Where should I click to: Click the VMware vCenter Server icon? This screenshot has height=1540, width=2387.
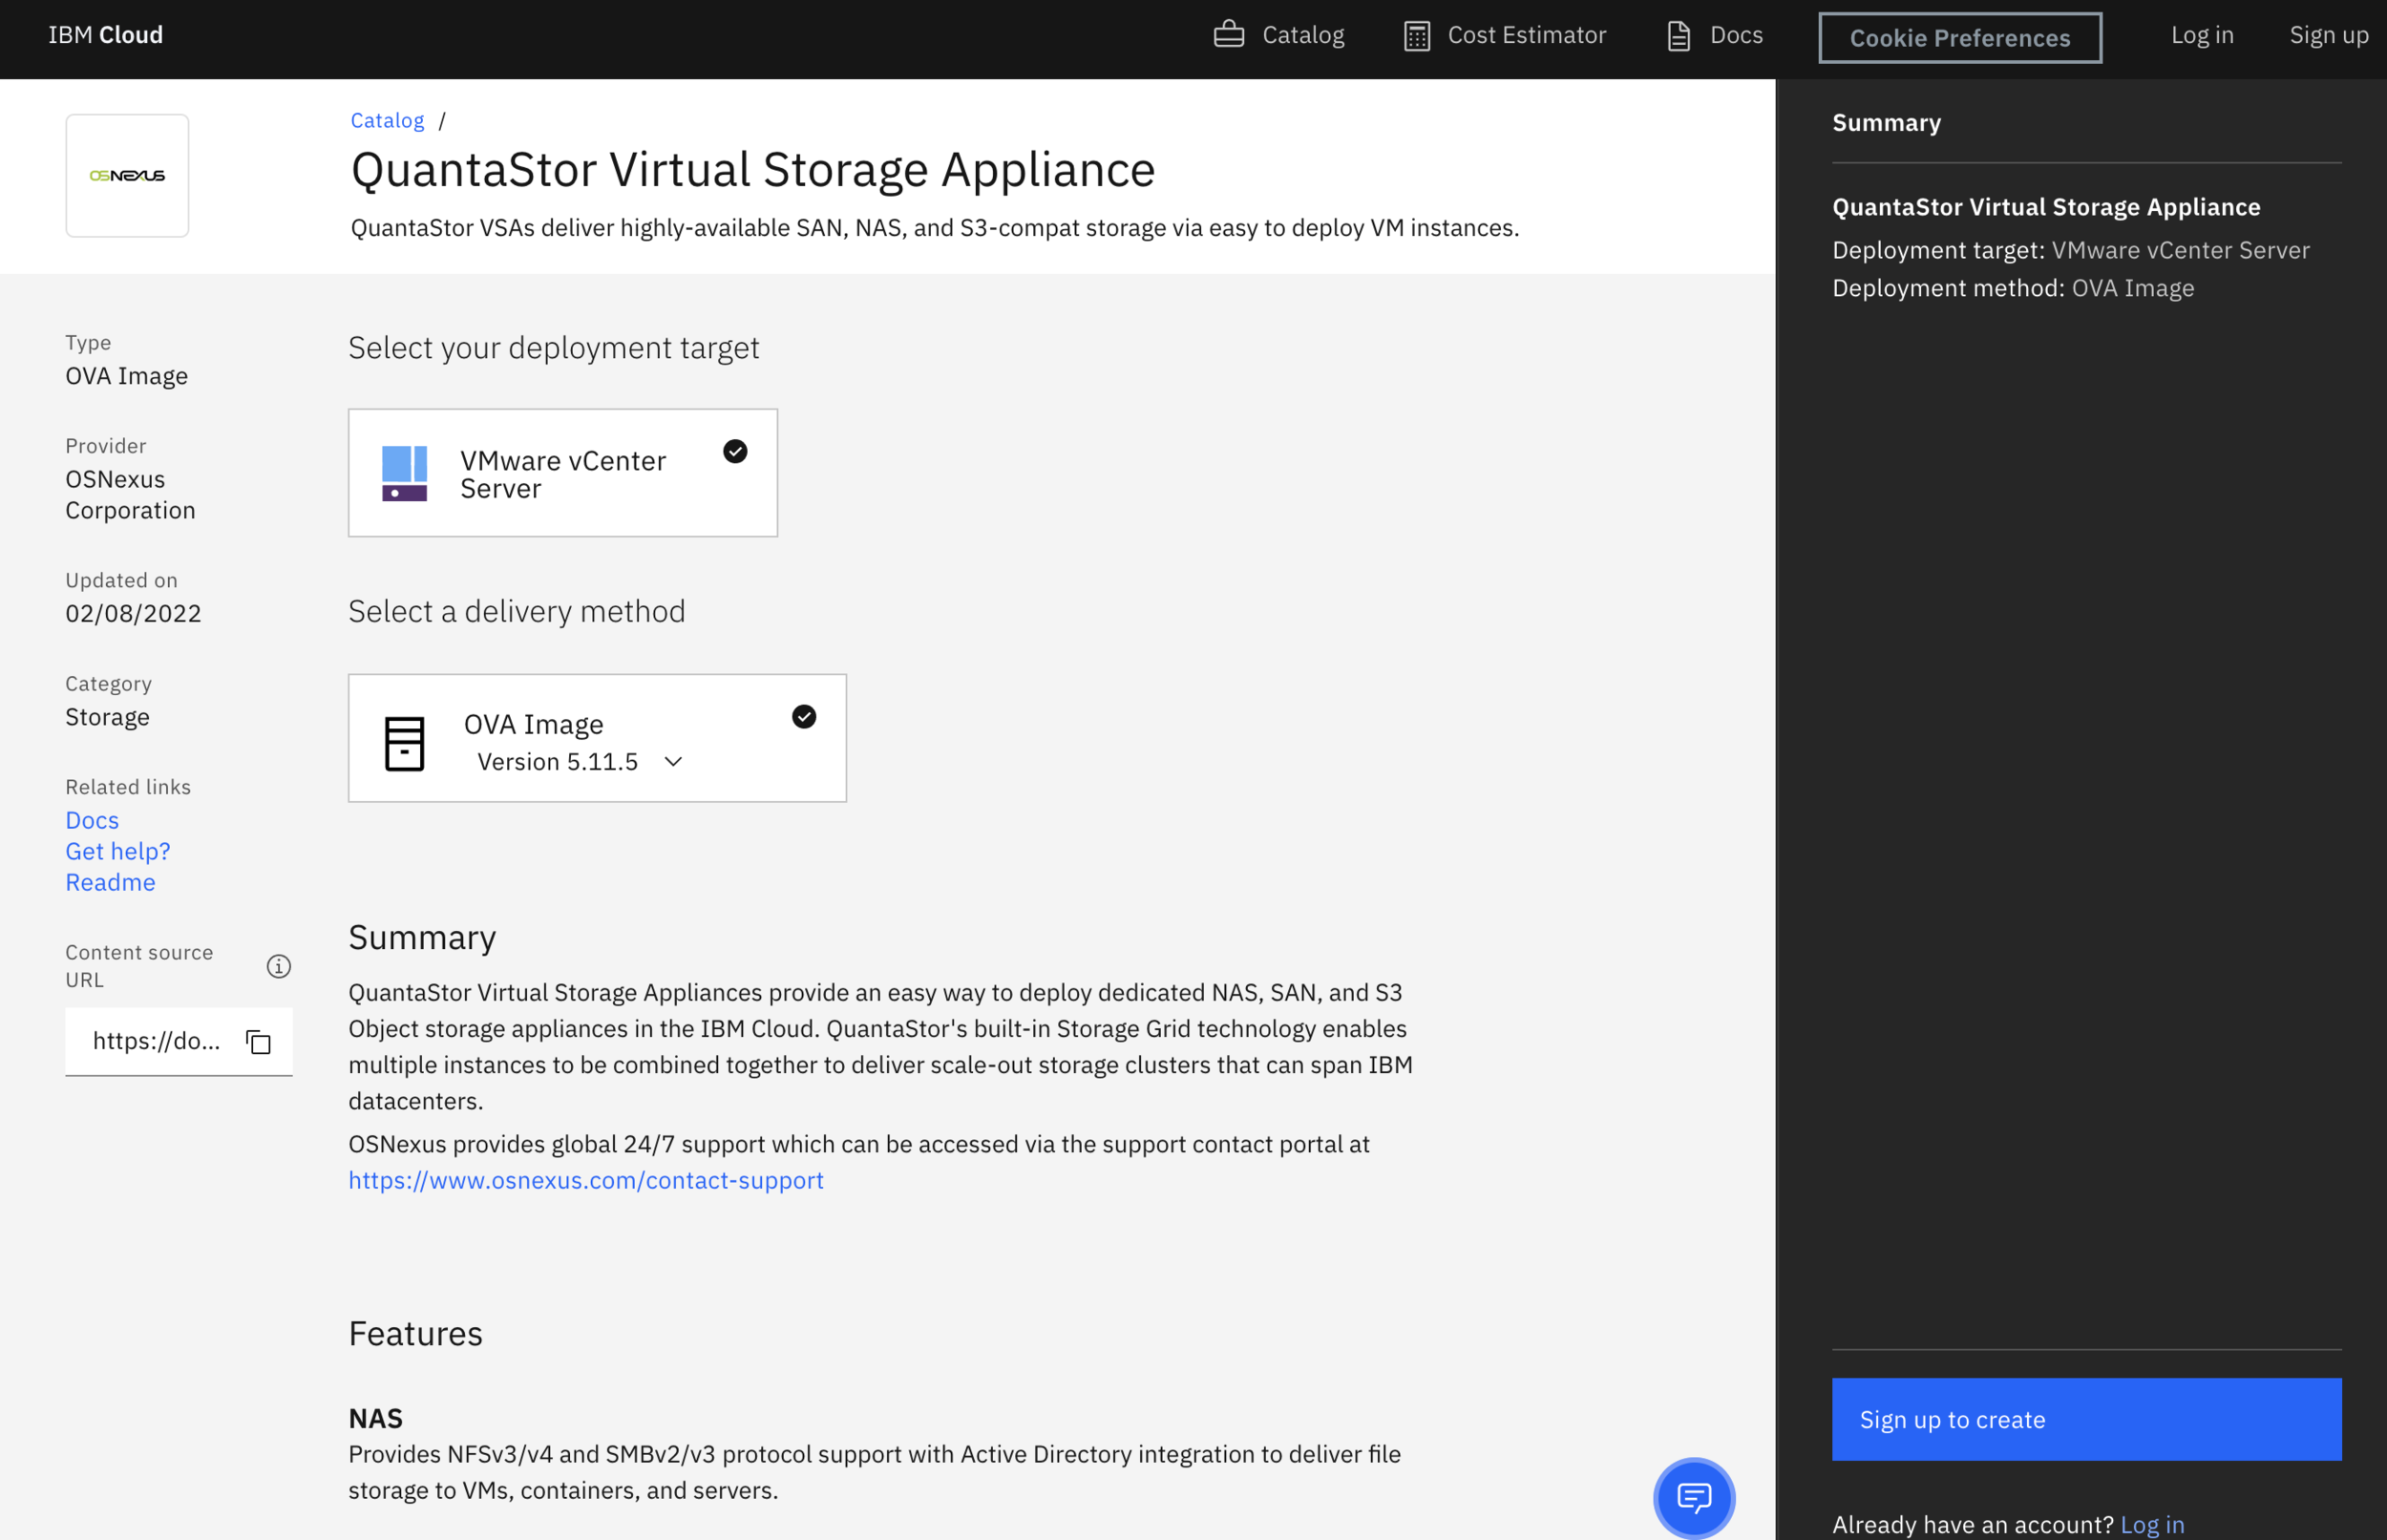click(x=405, y=473)
